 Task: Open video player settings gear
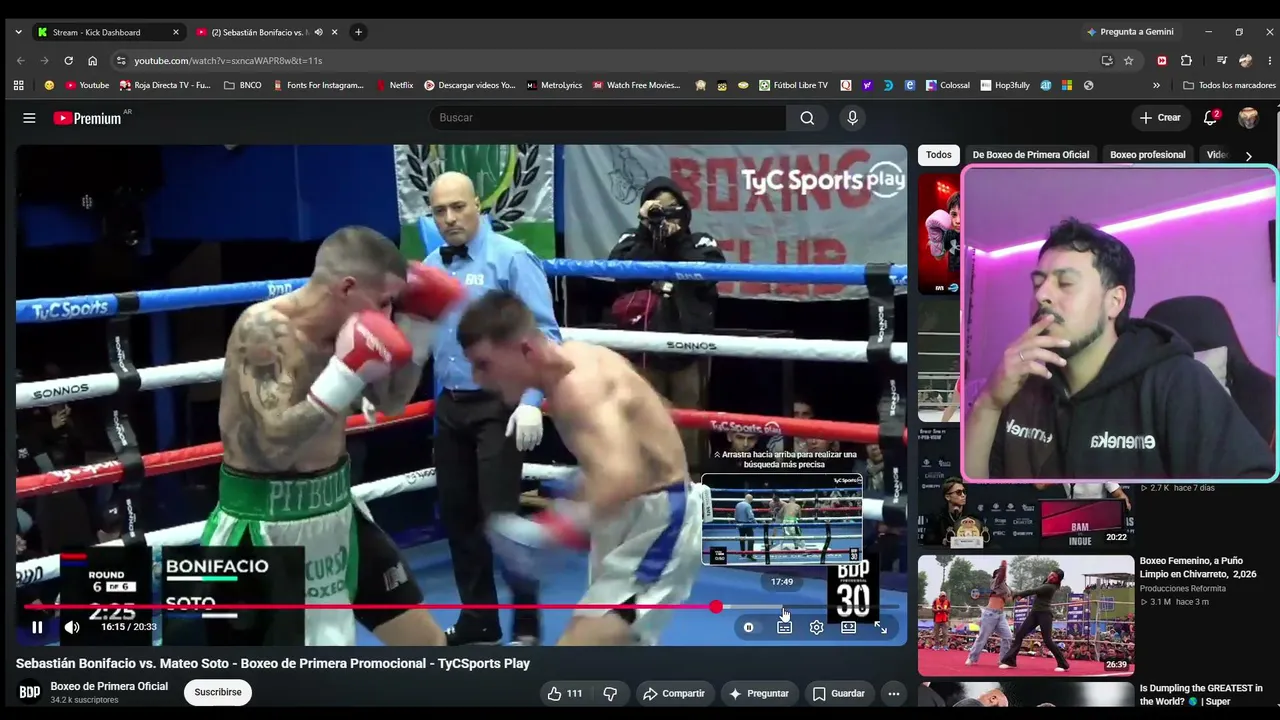(817, 627)
